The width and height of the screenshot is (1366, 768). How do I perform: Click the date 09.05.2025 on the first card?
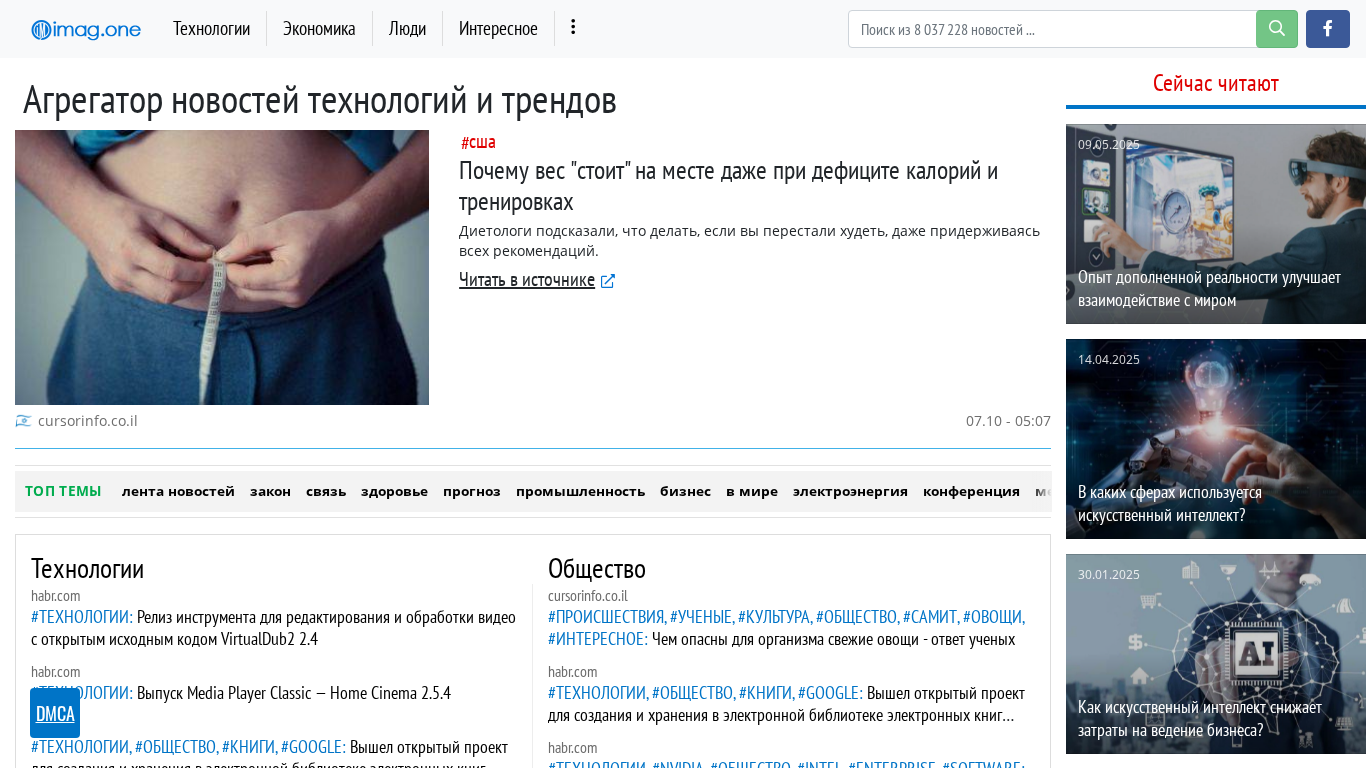[x=1108, y=144]
